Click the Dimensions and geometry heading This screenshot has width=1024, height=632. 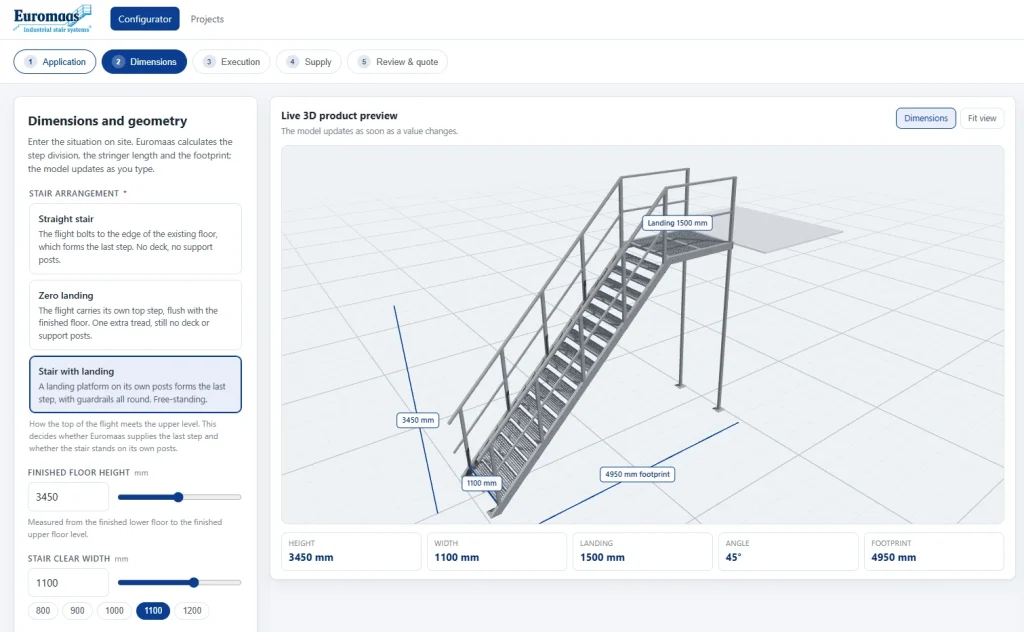click(107, 121)
